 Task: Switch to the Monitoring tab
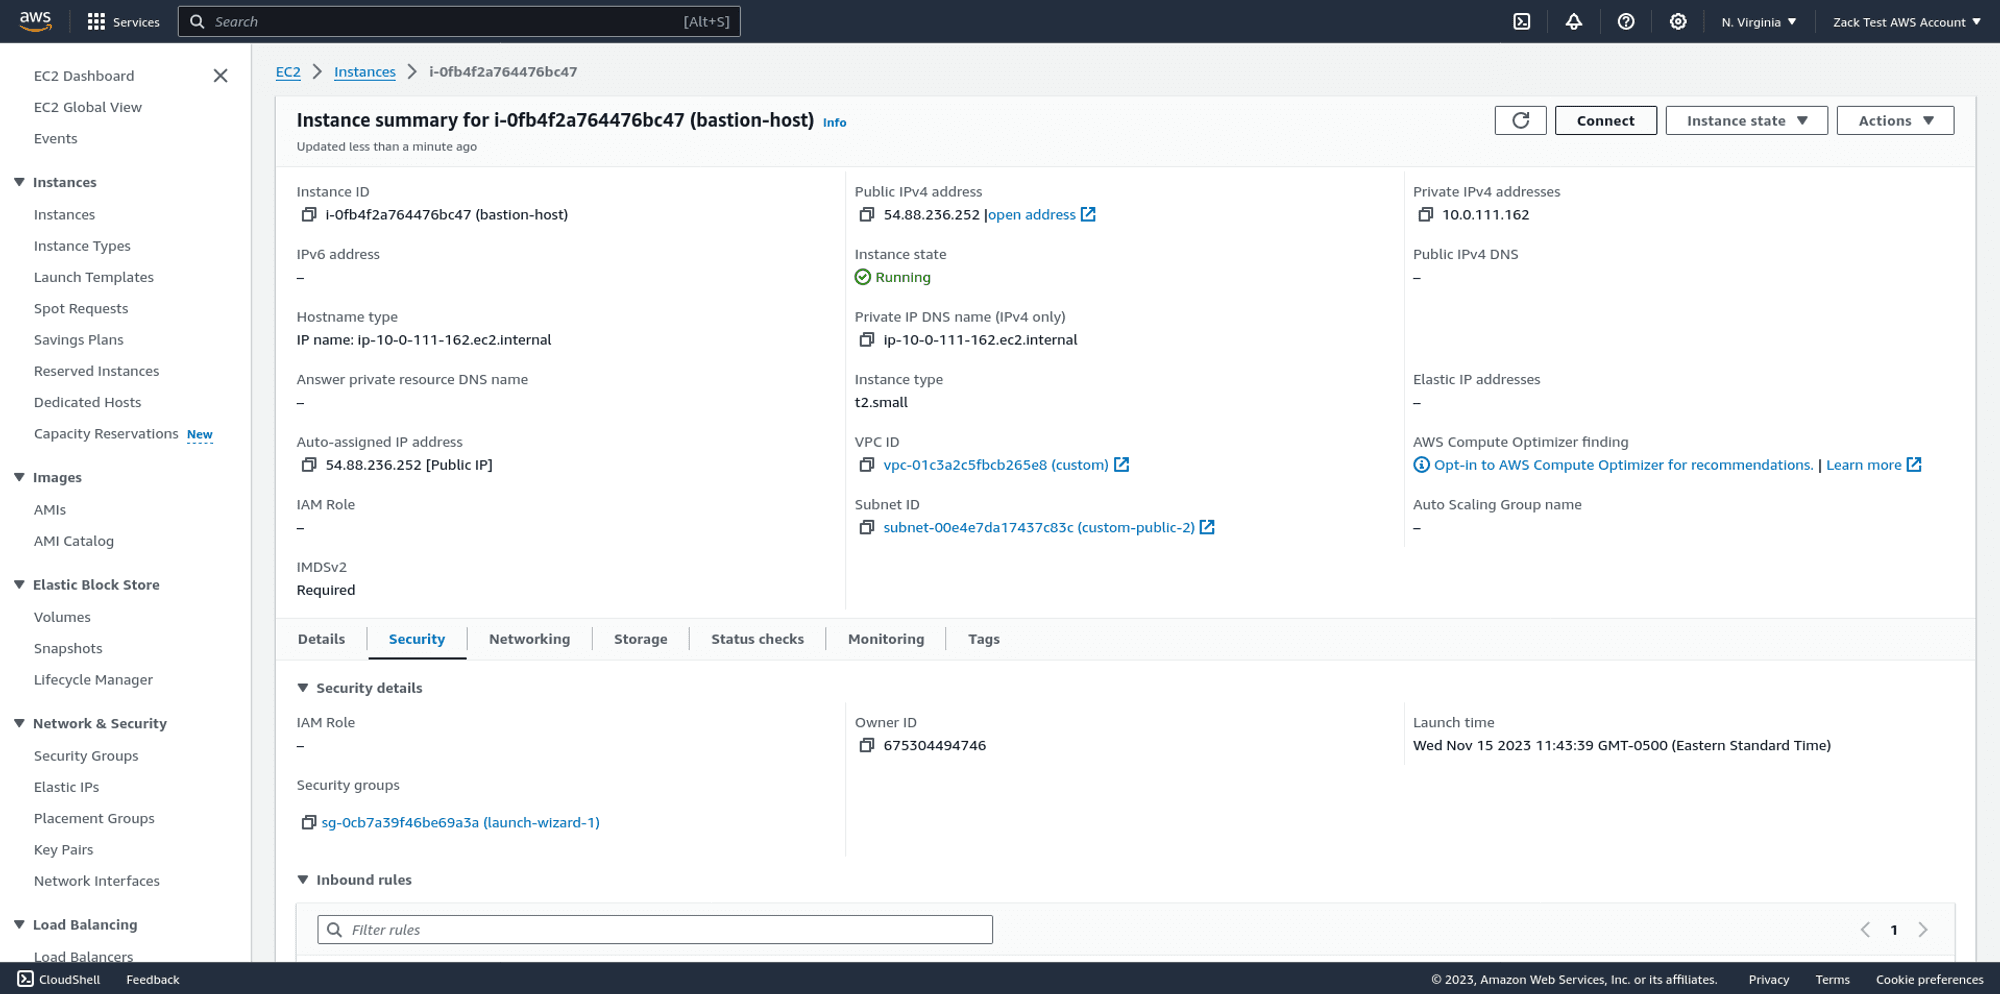click(x=885, y=638)
